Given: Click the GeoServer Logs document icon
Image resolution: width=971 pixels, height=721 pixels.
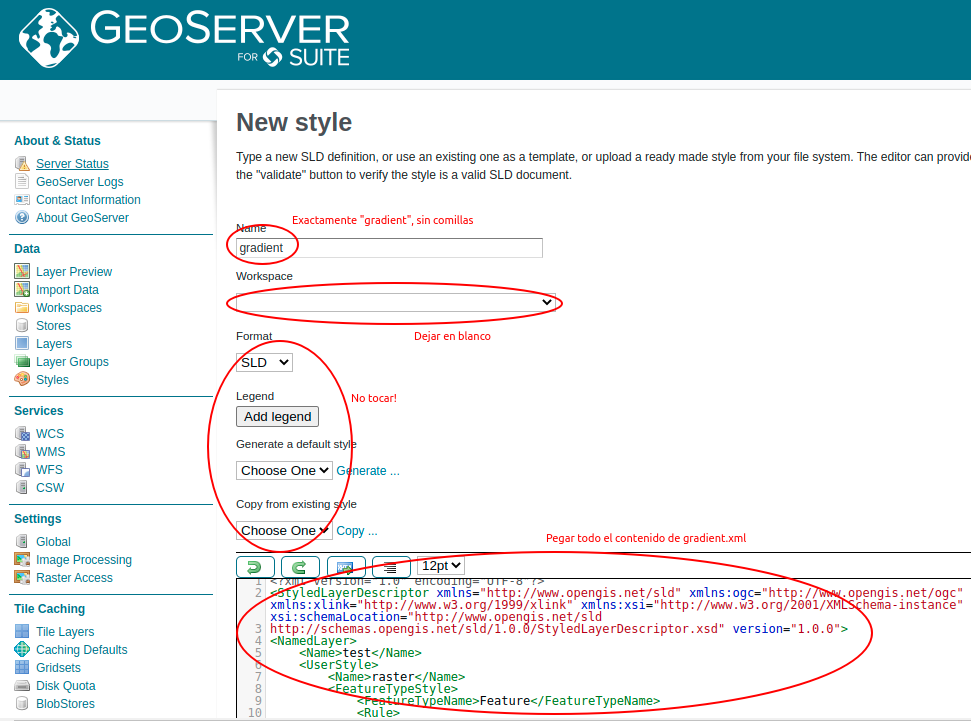Looking at the screenshot, I should (x=22, y=181).
